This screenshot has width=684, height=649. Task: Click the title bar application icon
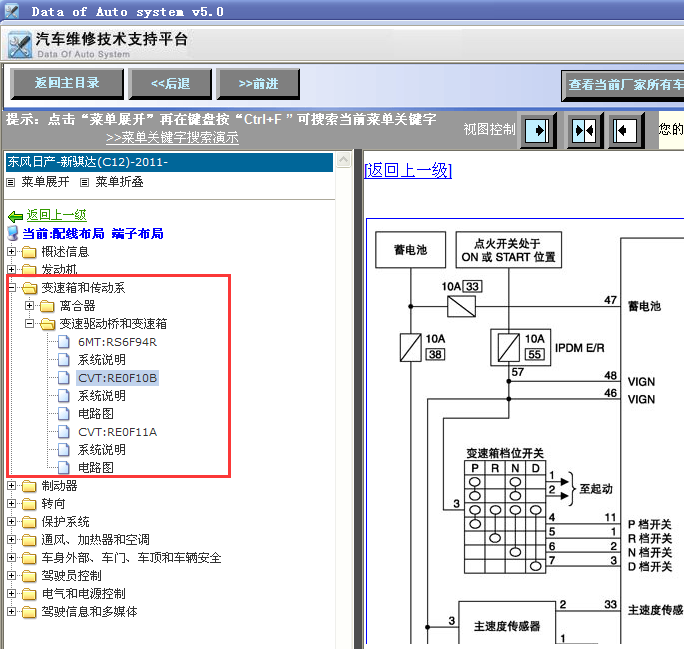12,10
